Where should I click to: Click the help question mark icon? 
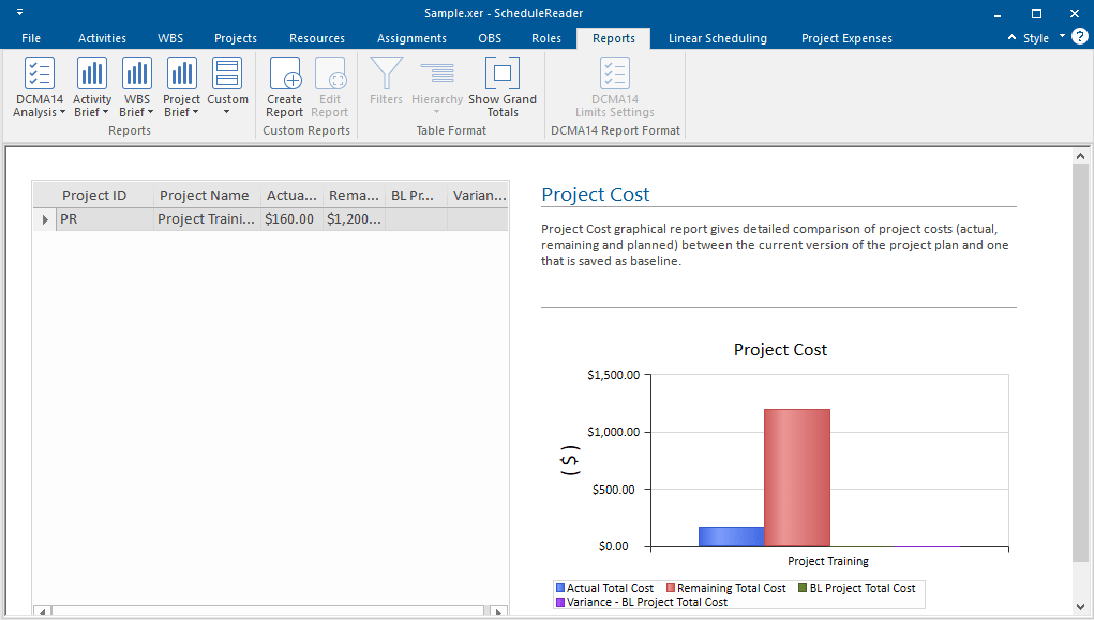(x=1080, y=37)
